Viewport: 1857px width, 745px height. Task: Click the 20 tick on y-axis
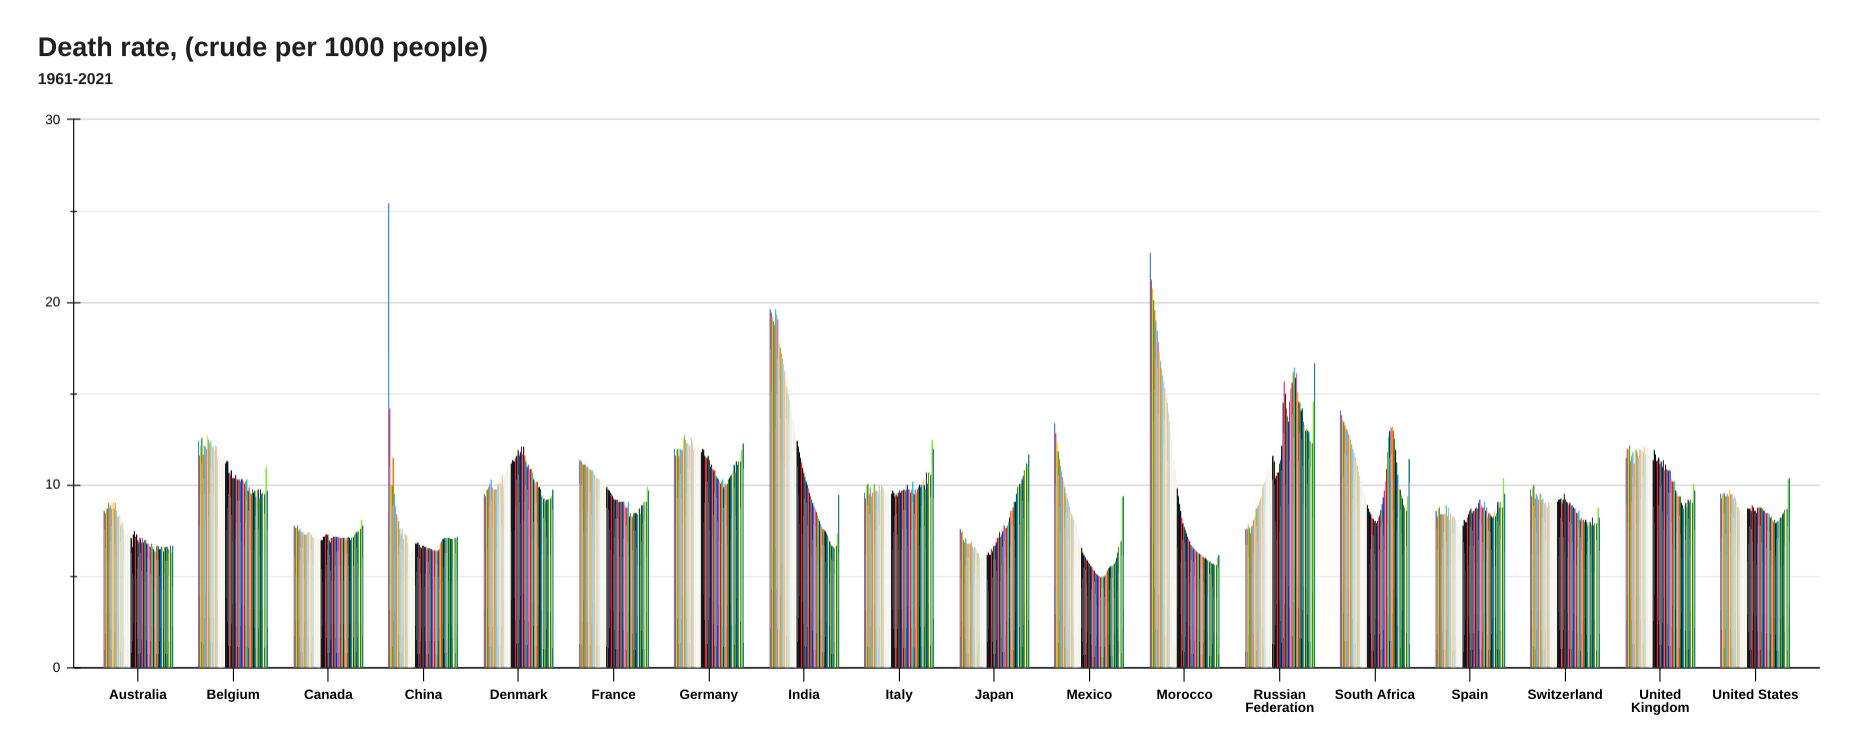[x=52, y=303]
